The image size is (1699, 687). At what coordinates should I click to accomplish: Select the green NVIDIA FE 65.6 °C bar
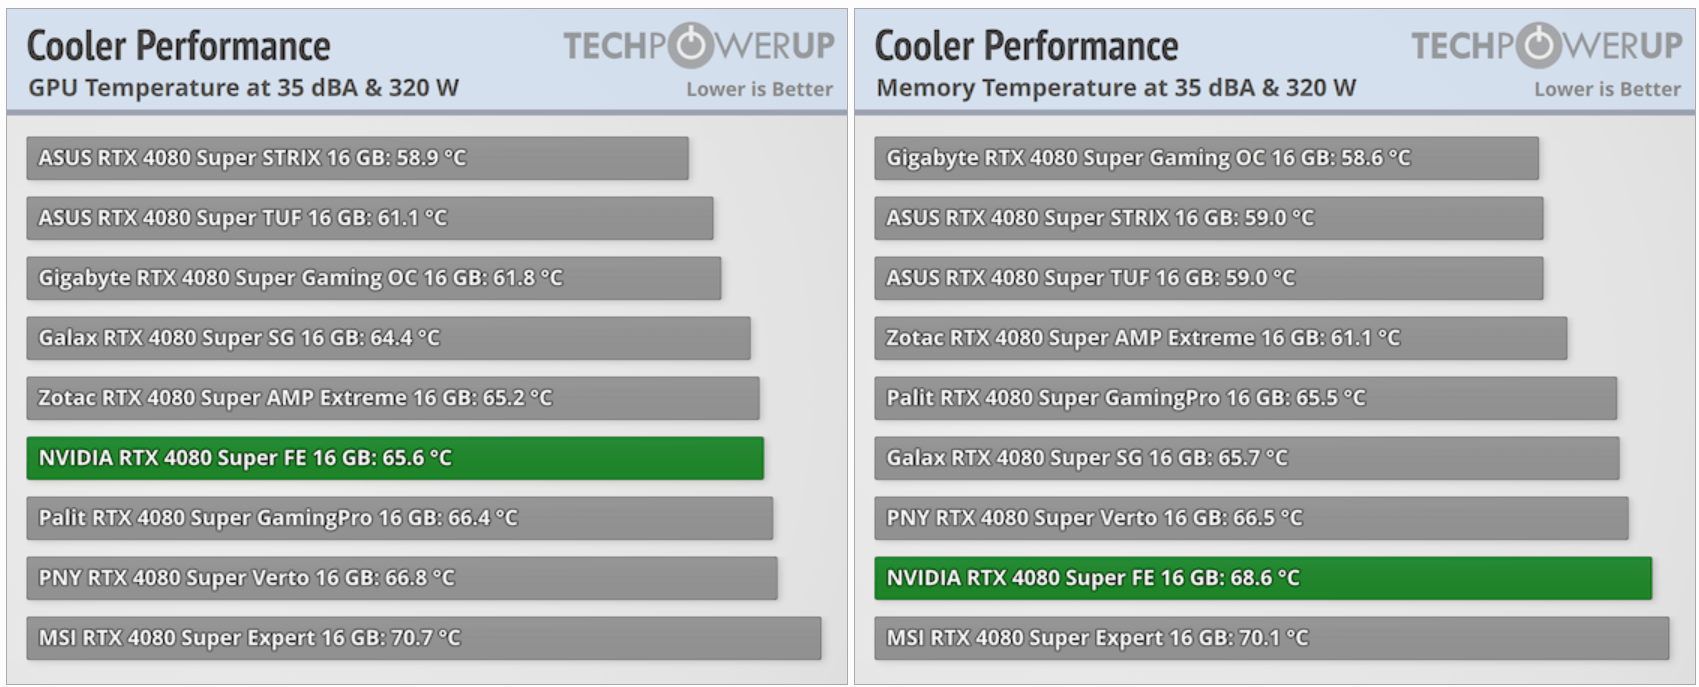(x=395, y=458)
